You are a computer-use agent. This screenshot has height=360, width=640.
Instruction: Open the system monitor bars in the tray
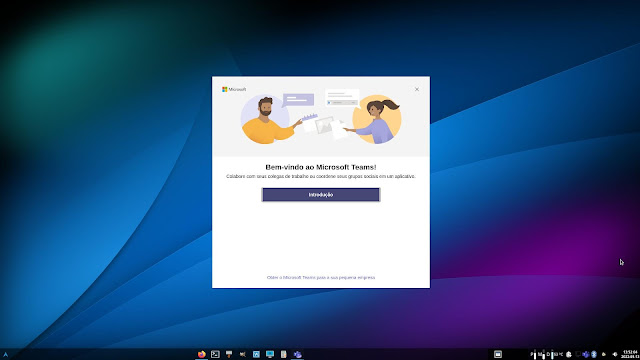(x=547, y=354)
